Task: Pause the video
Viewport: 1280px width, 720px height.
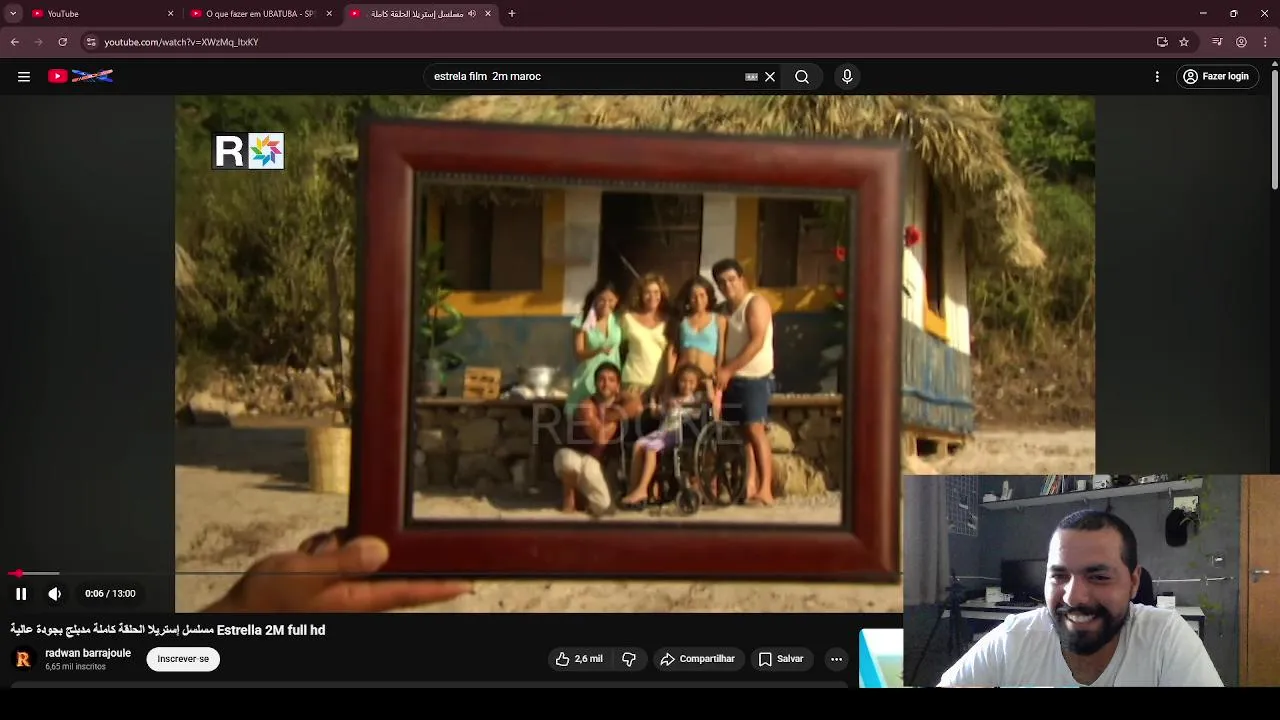Action: [x=21, y=594]
